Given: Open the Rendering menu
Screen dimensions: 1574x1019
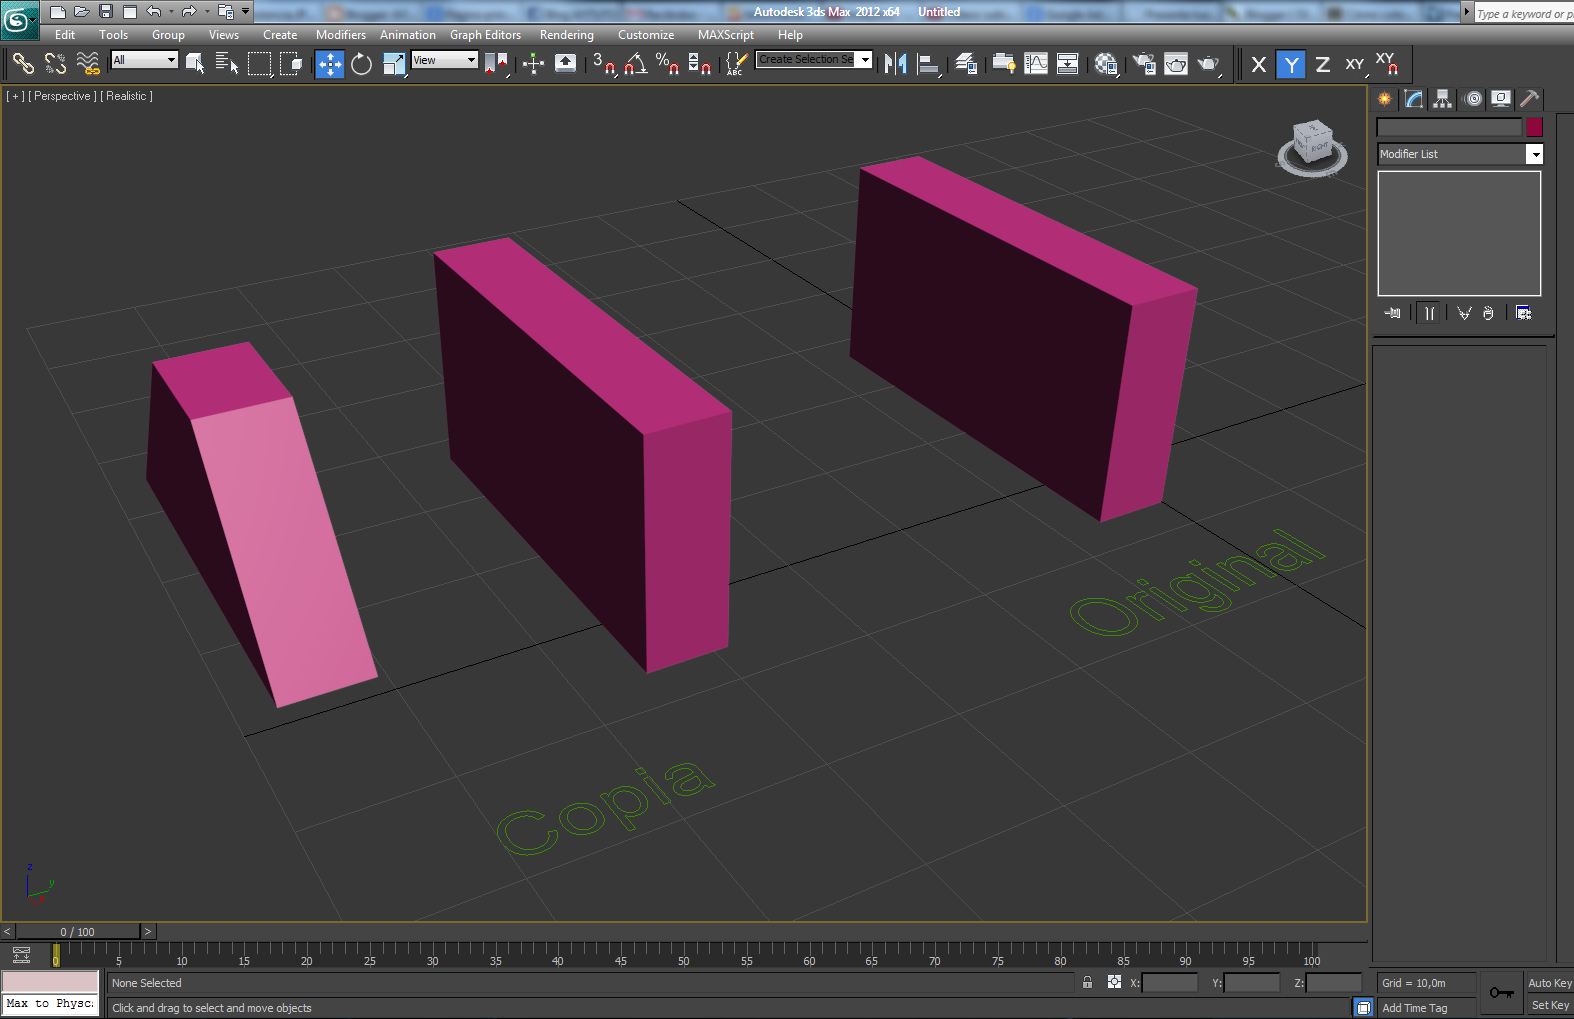Looking at the screenshot, I should pyautogui.click(x=566, y=34).
